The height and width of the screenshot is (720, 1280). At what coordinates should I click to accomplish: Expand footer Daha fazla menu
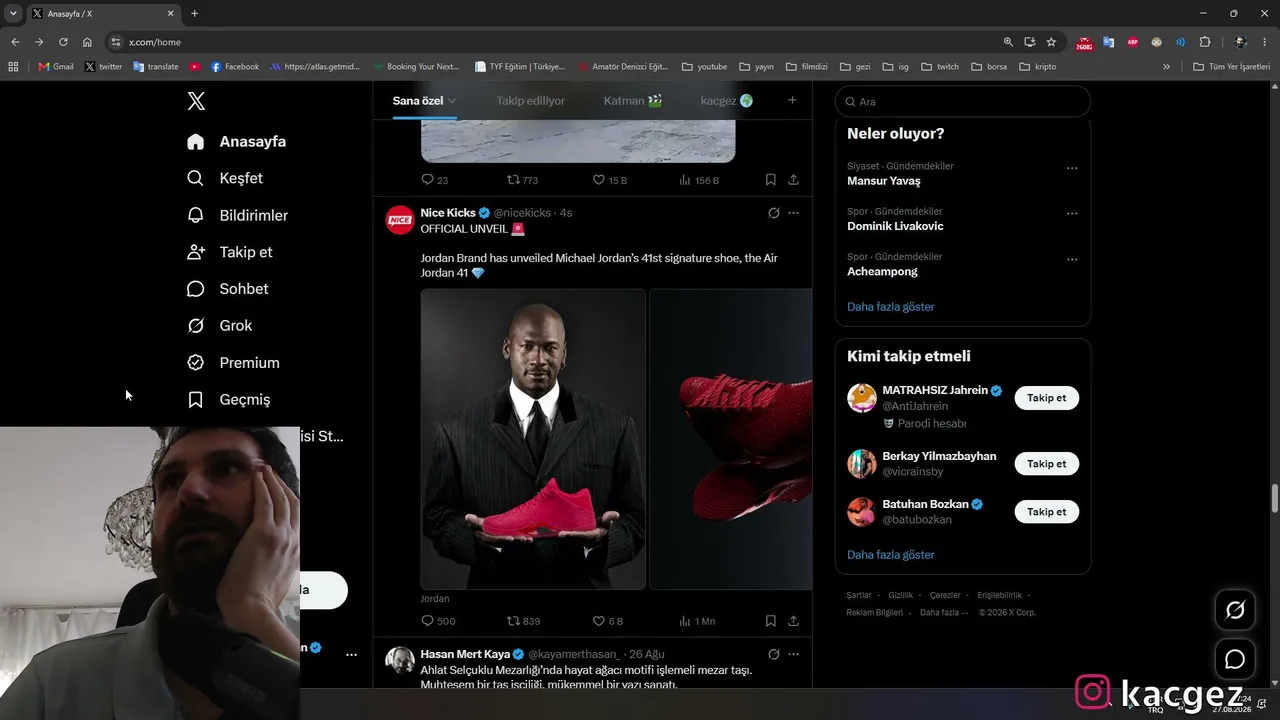coord(944,613)
